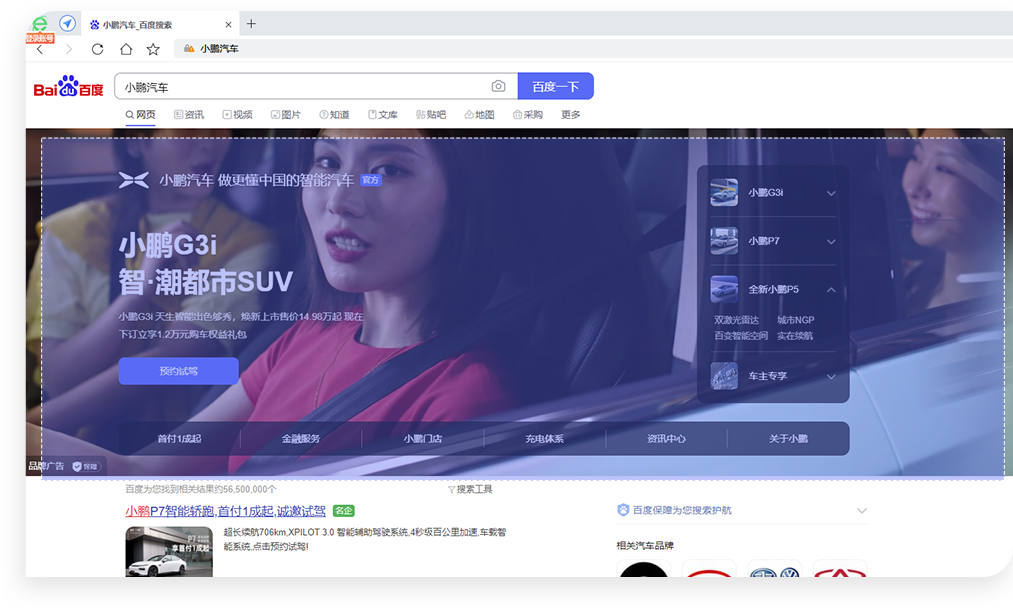1013x608 pixels.
Task: Collapse the 全新小鹏P5 section
Action: coord(831,290)
